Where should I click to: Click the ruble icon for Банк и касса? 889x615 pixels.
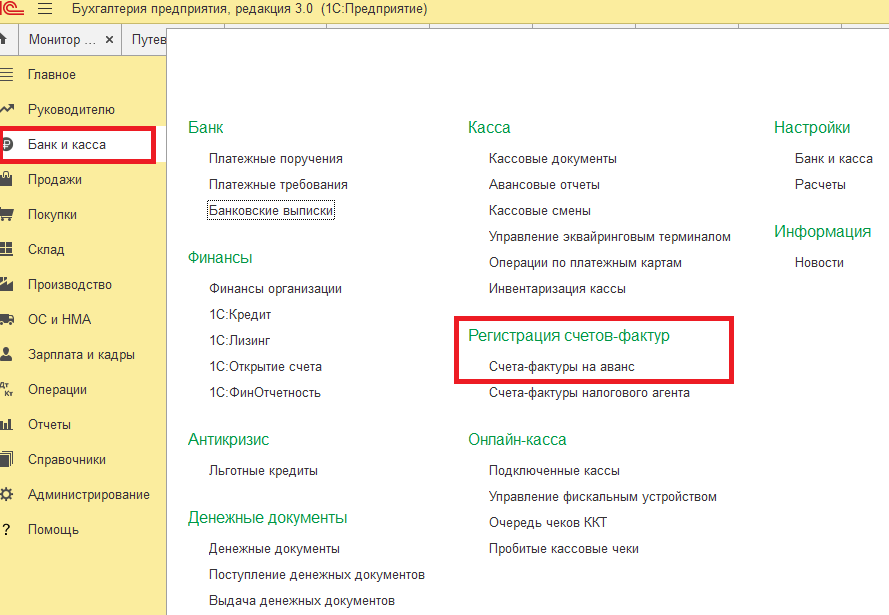coord(7,145)
